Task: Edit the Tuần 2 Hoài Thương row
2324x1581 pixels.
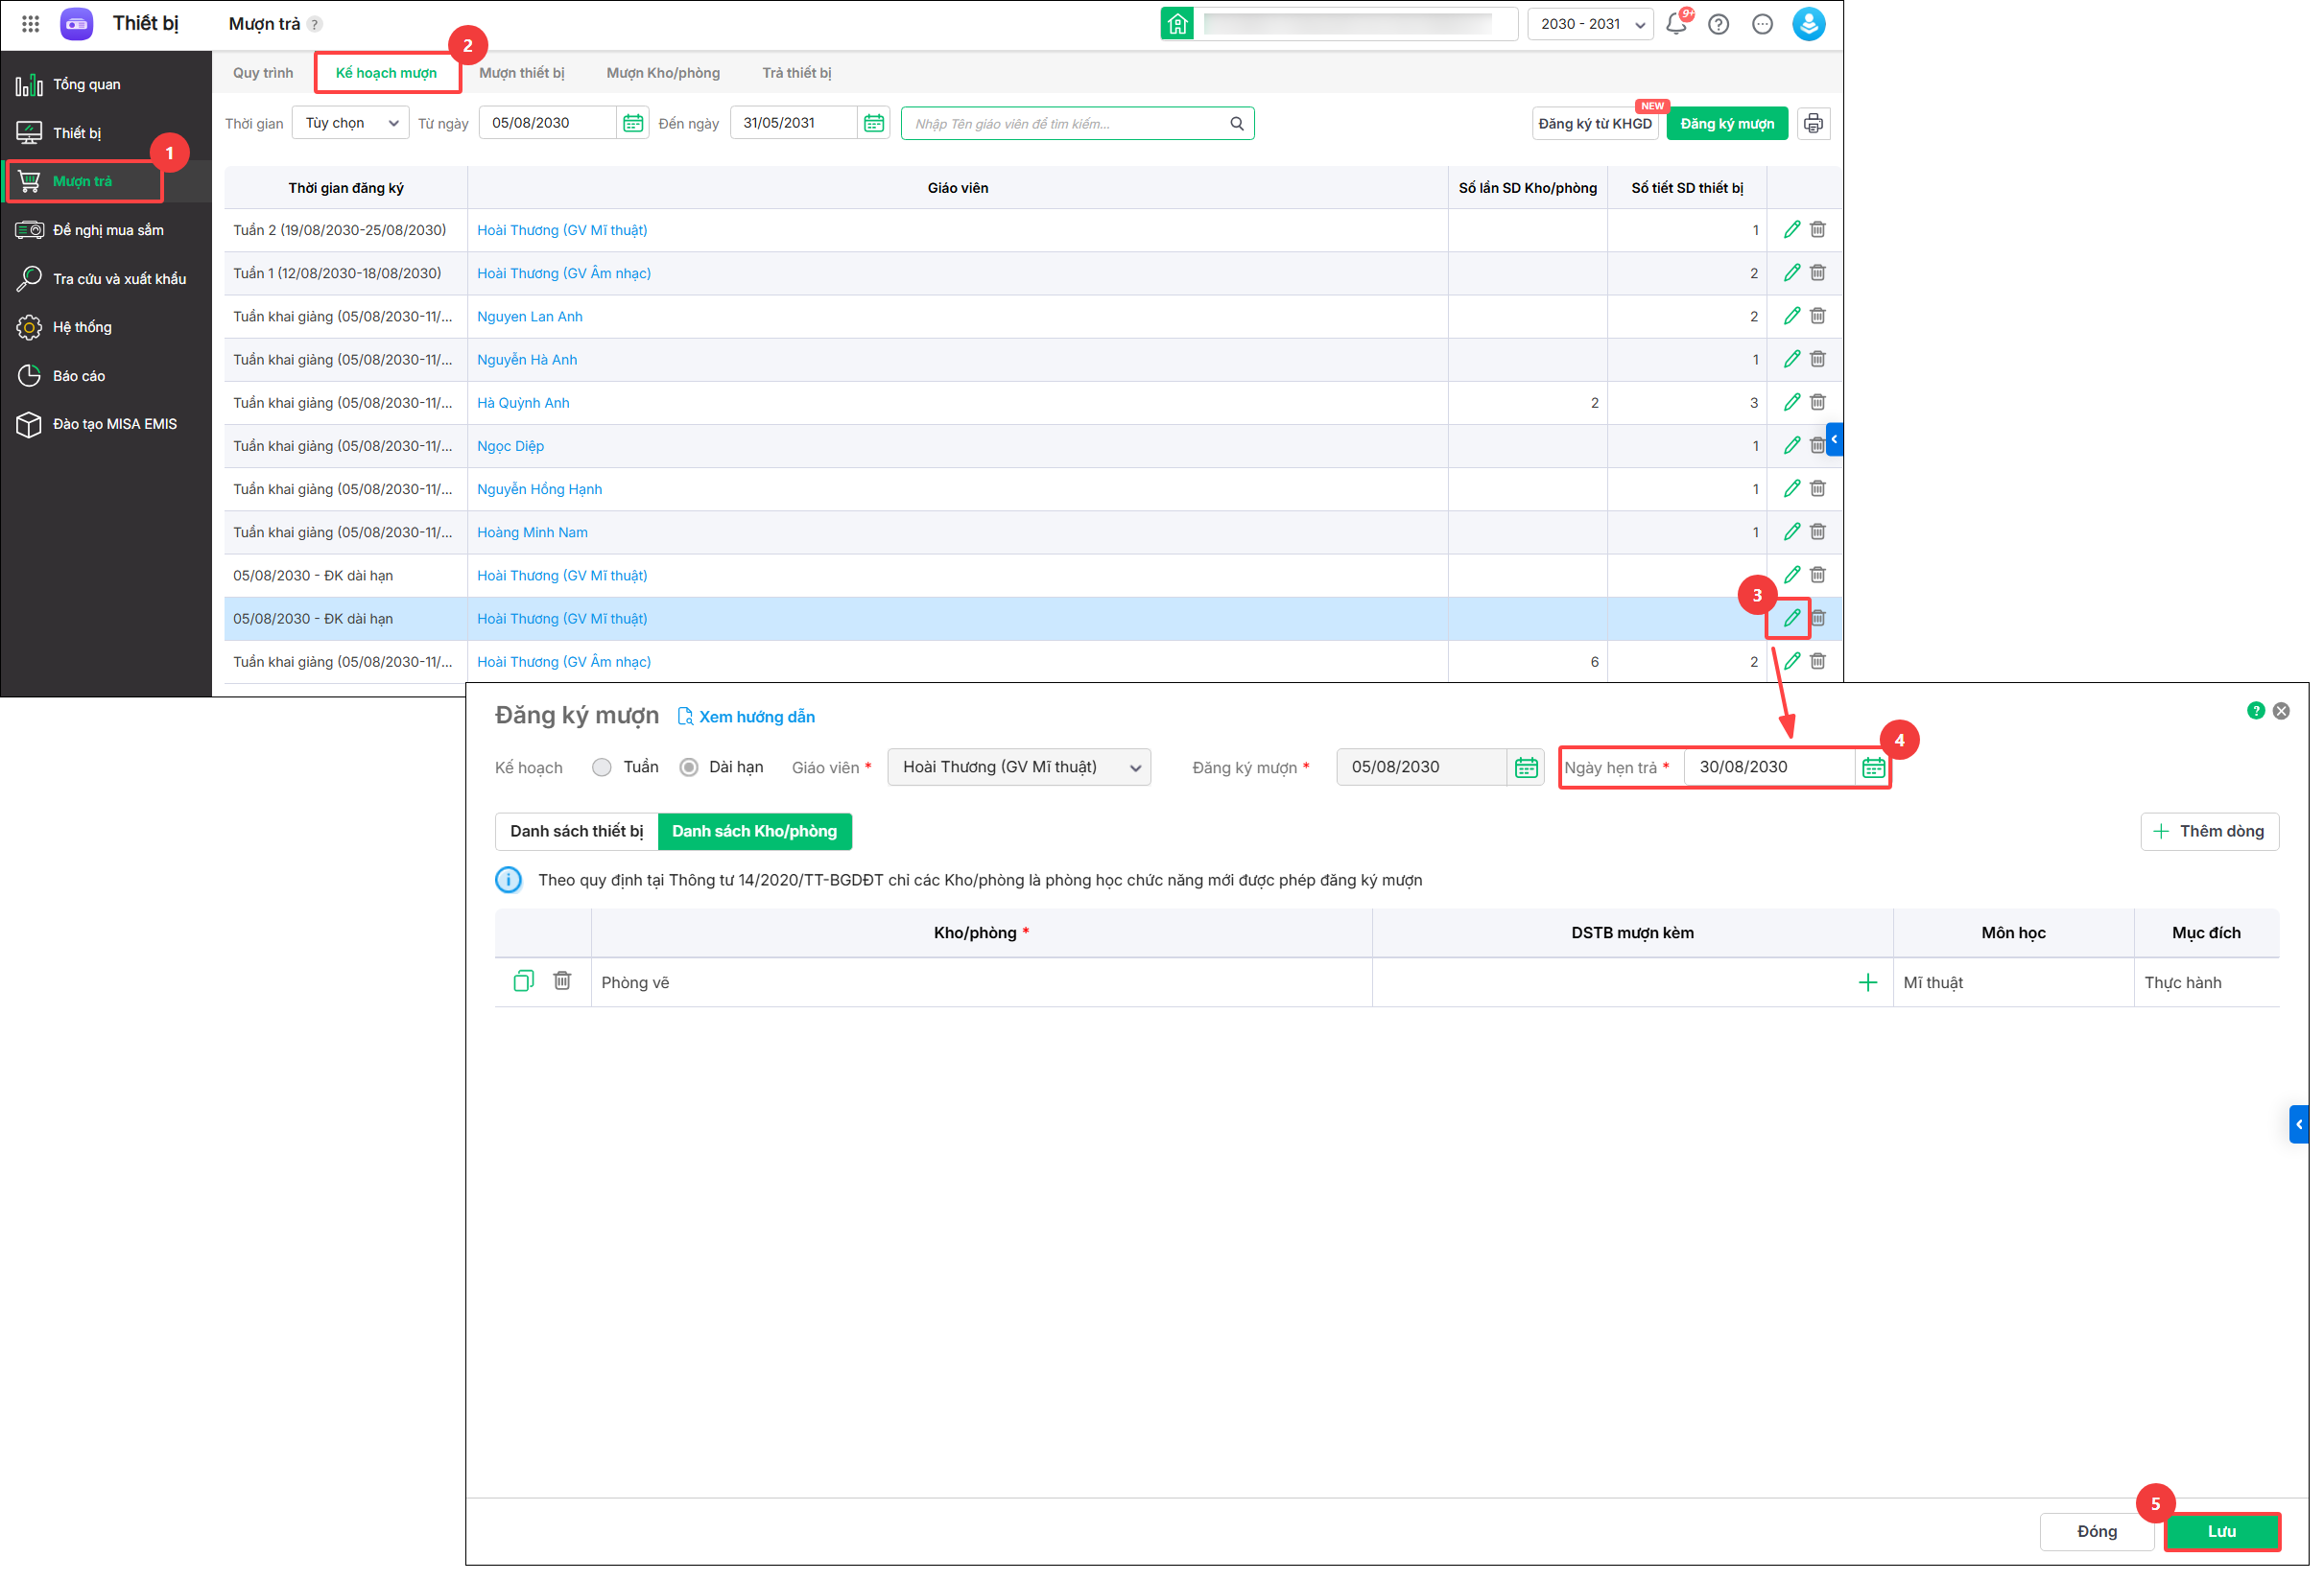Action: pyautogui.click(x=1791, y=230)
